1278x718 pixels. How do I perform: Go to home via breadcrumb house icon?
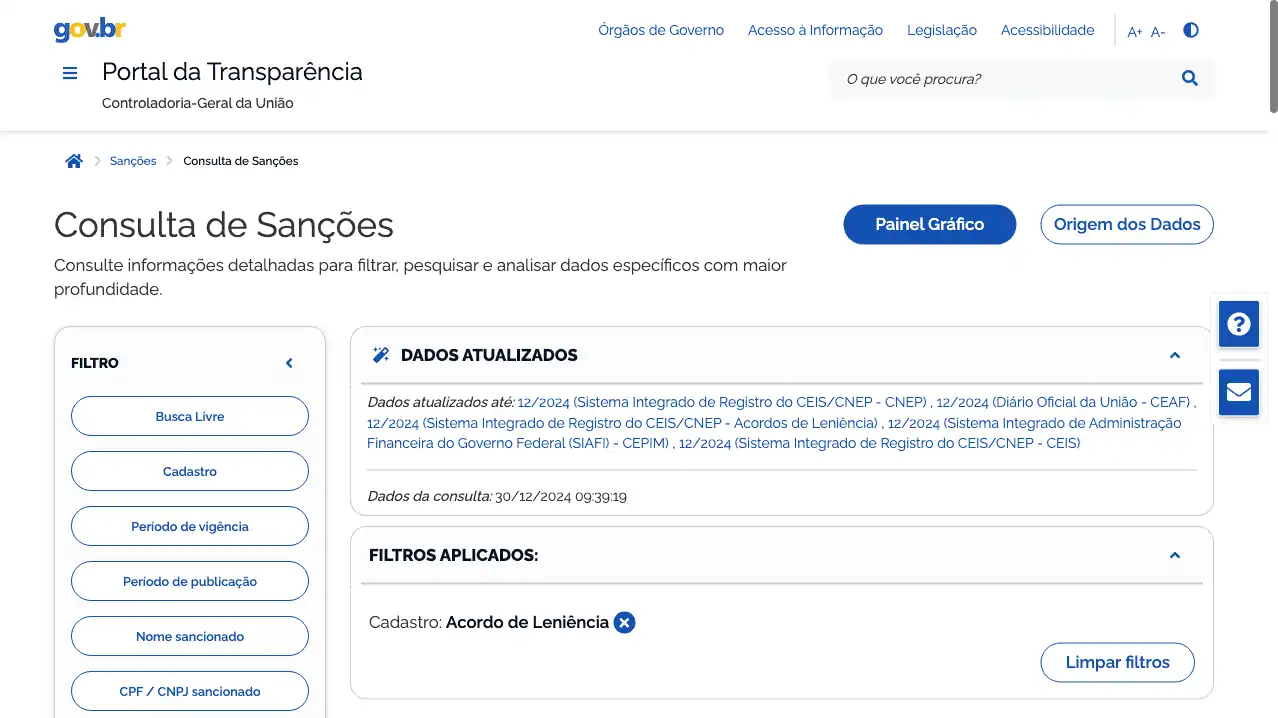(74, 161)
